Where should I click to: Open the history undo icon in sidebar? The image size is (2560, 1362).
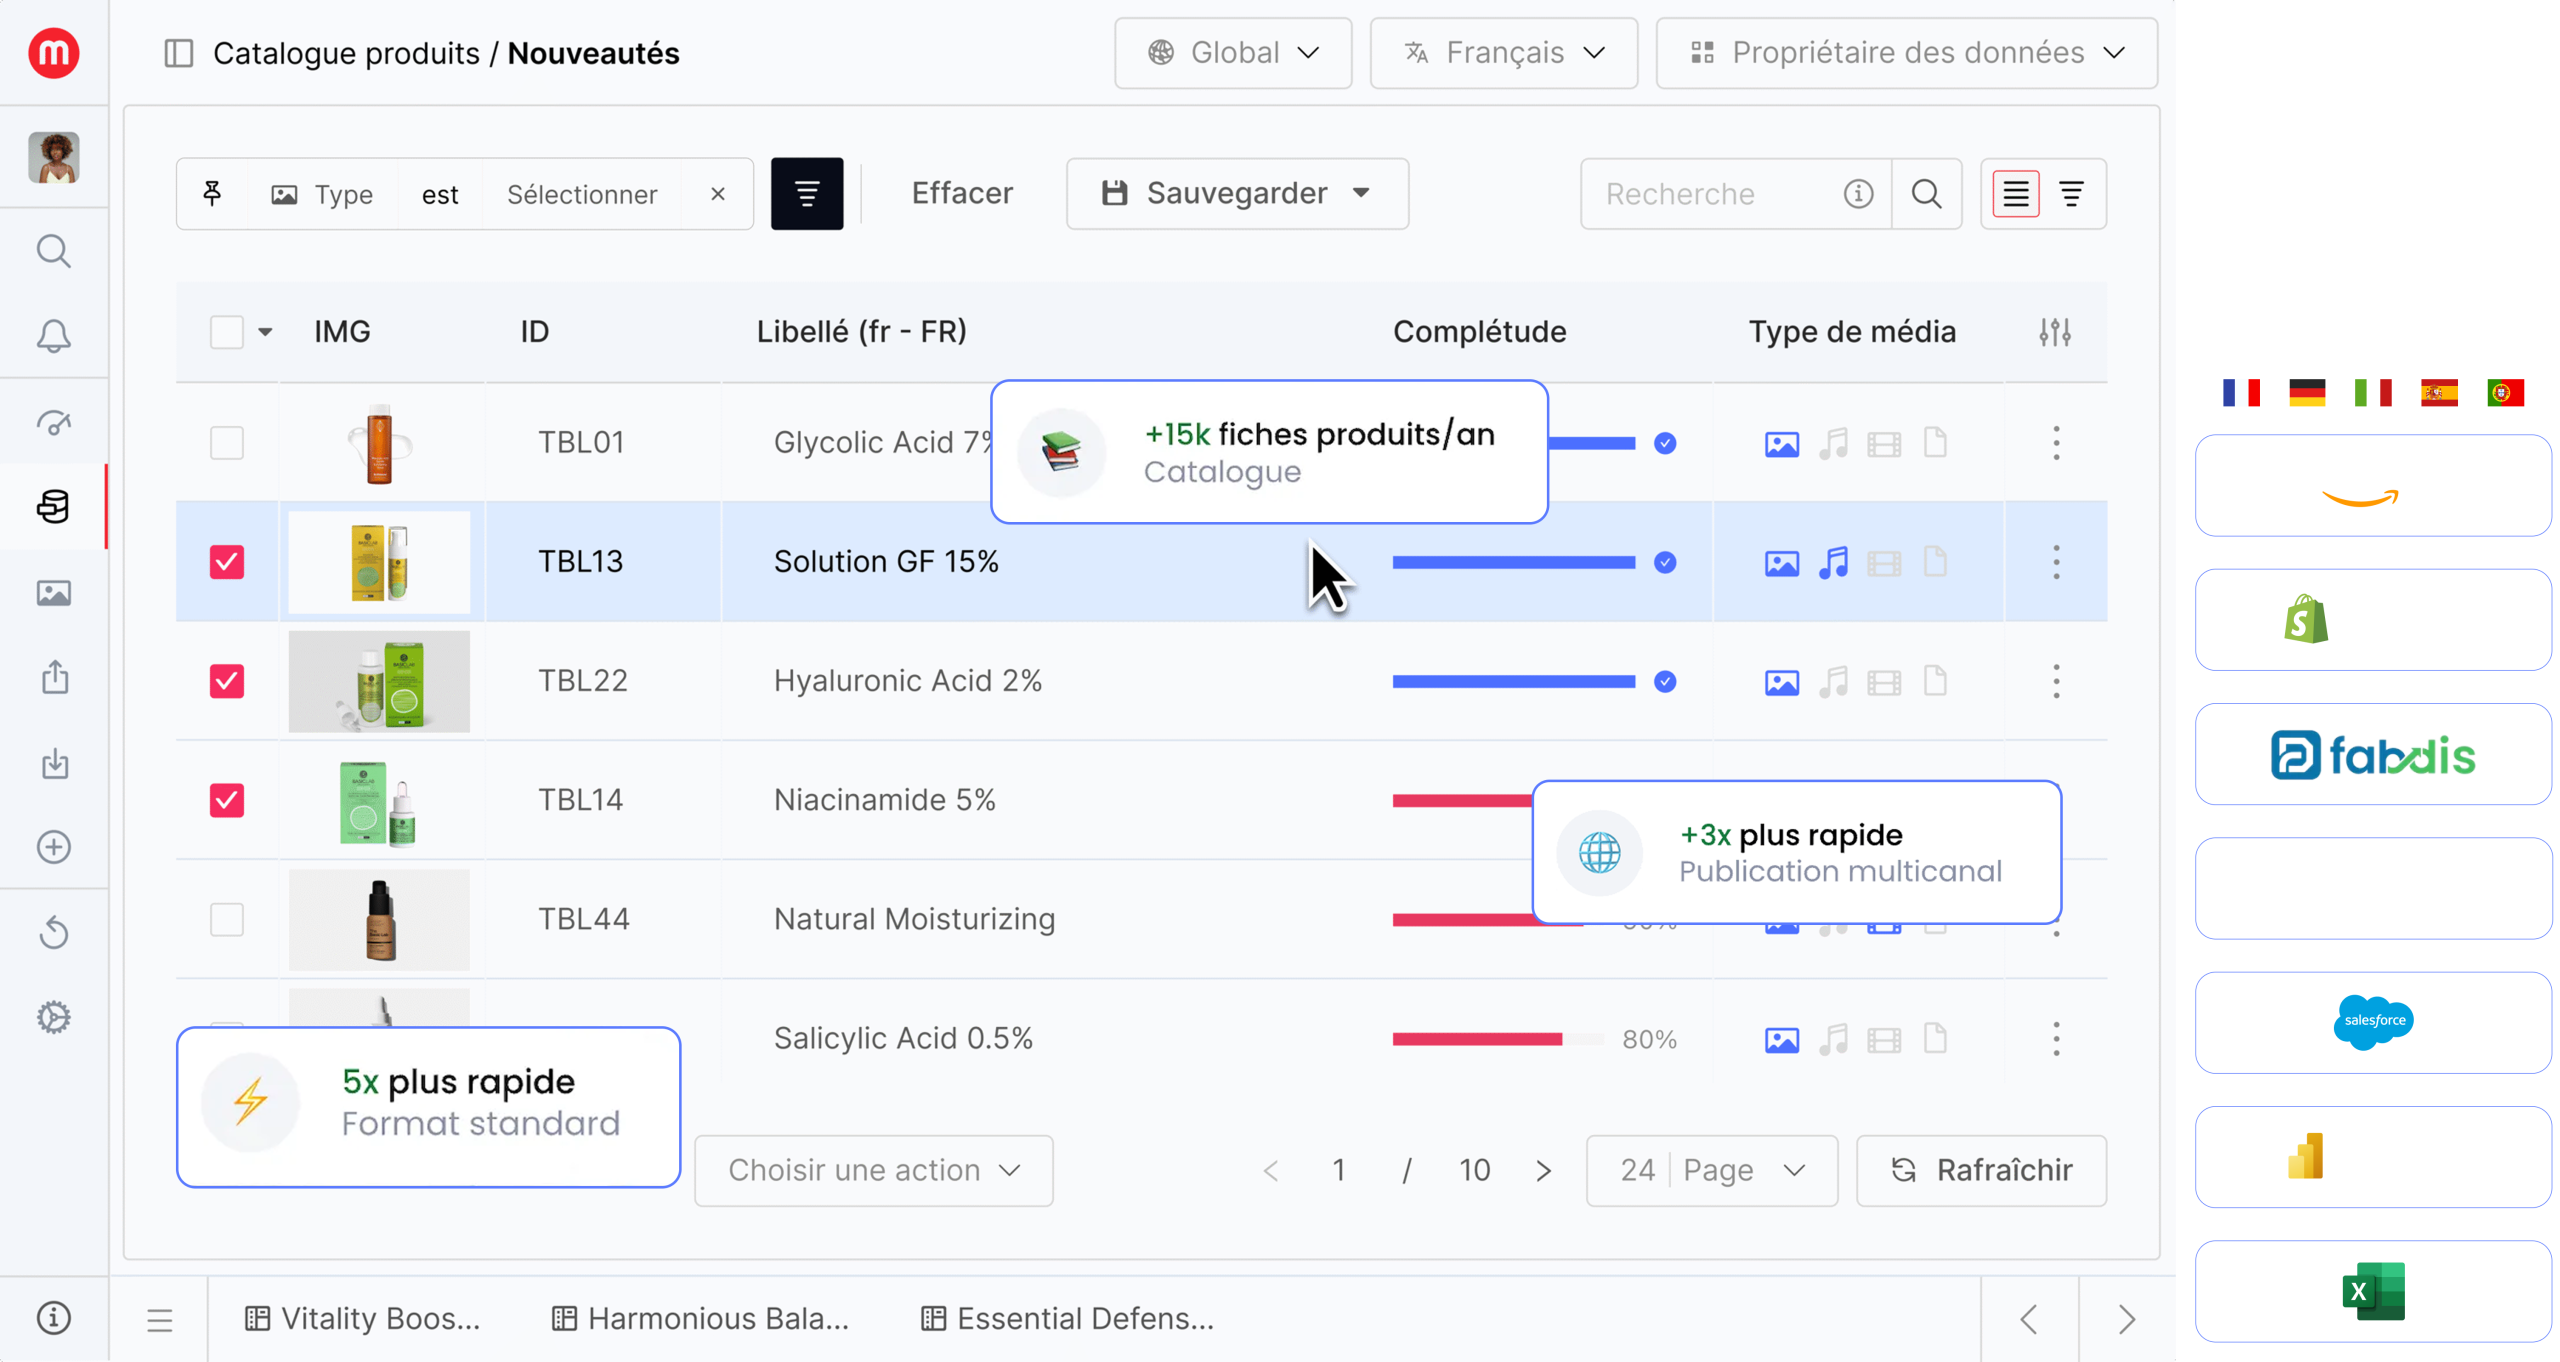54,933
